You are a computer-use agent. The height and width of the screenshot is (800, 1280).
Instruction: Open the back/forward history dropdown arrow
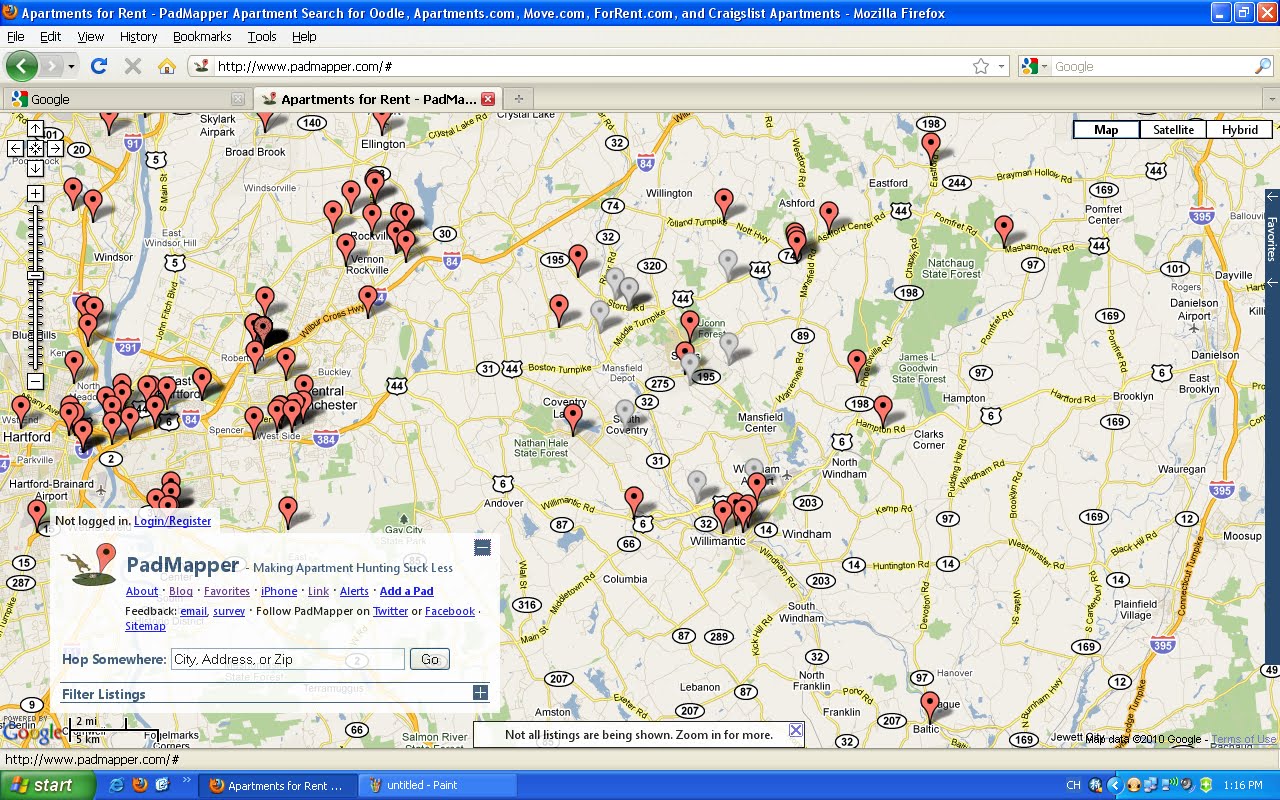click(71, 66)
